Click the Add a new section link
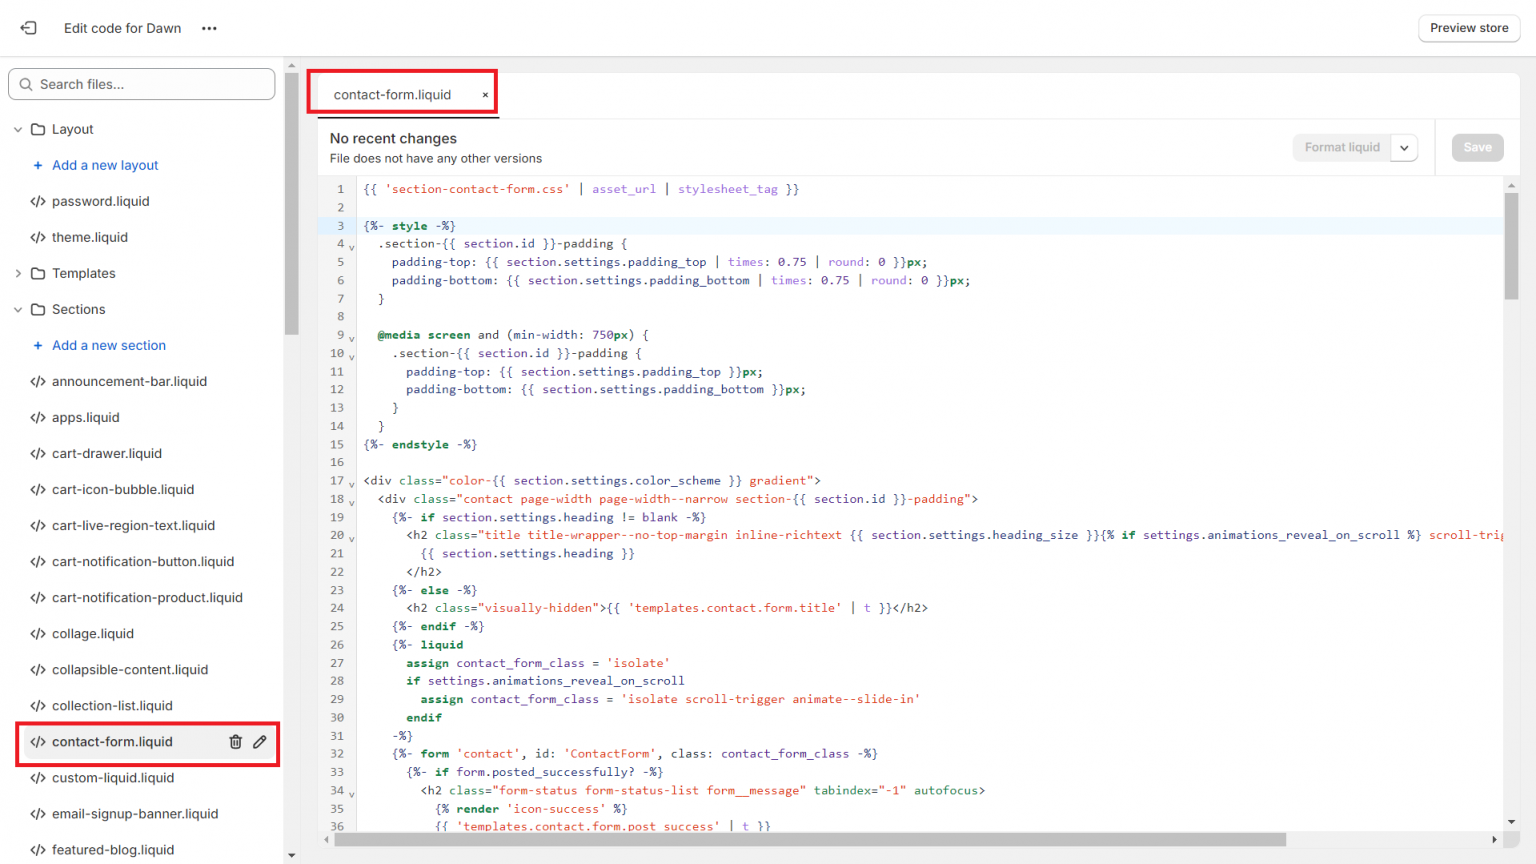 [x=109, y=346]
